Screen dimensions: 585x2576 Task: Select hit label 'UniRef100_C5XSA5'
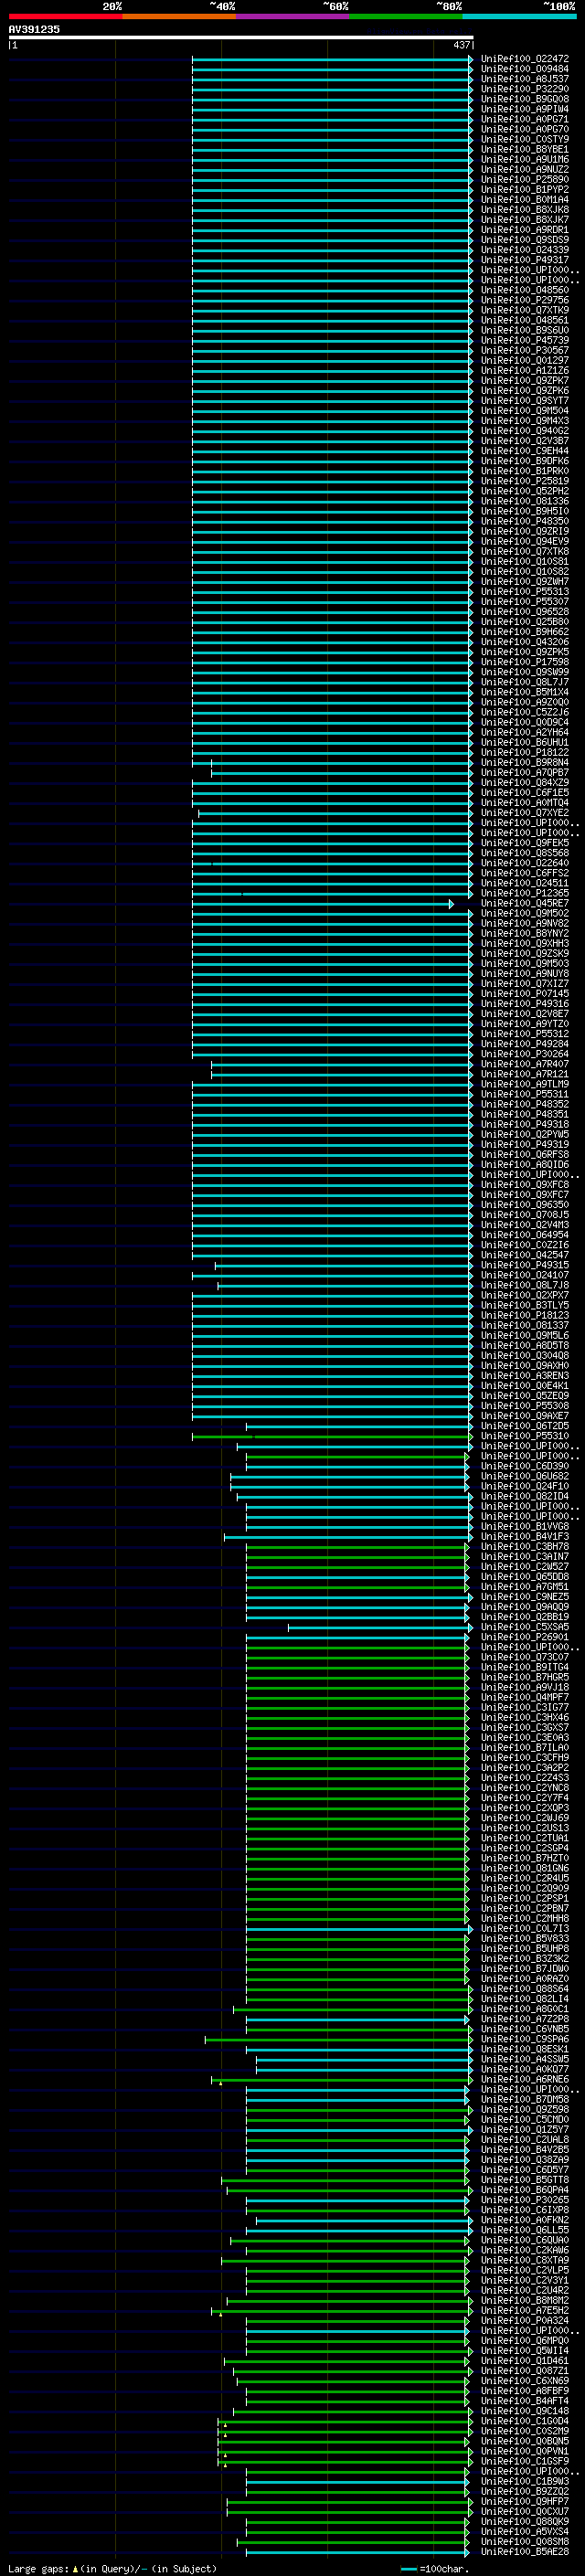[x=525, y=1627]
